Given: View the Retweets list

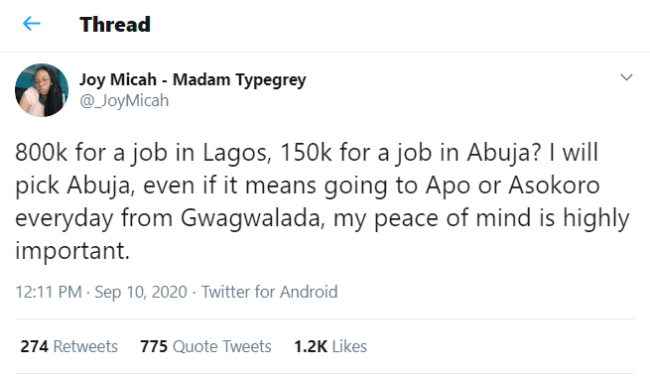Looking at the screenshot, I should point(69,346).
